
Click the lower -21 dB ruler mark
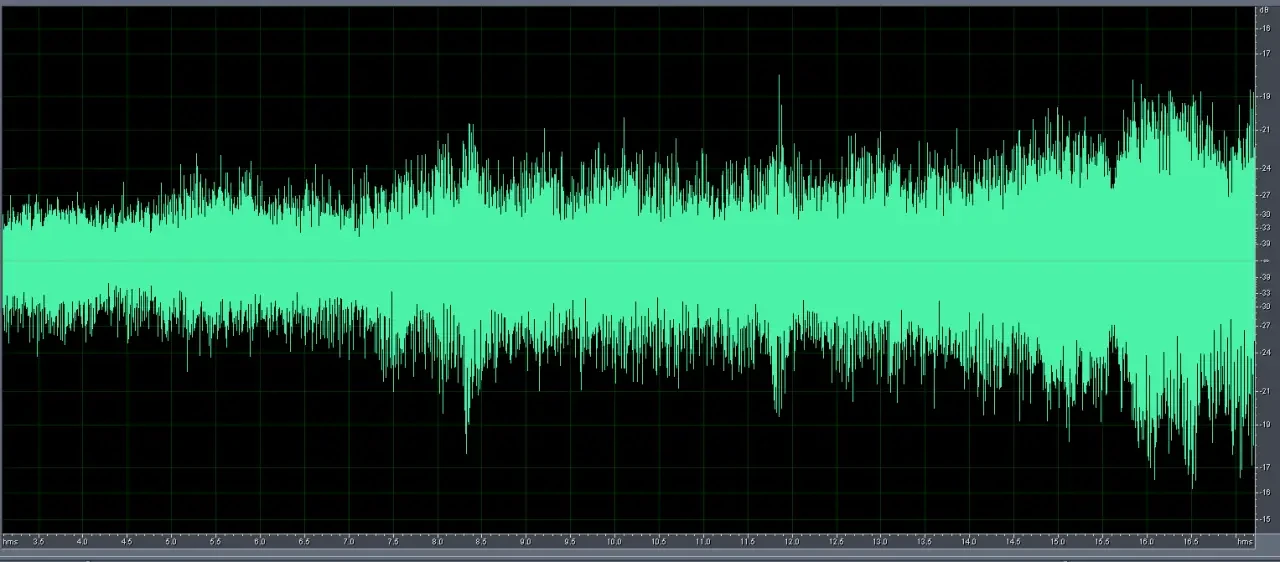point(1265,391)
